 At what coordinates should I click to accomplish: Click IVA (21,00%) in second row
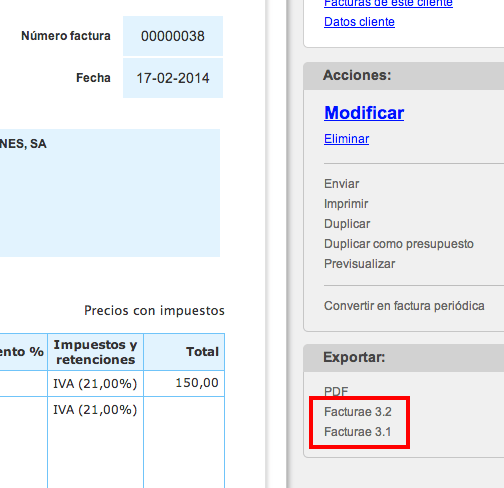tap(95, 410)
